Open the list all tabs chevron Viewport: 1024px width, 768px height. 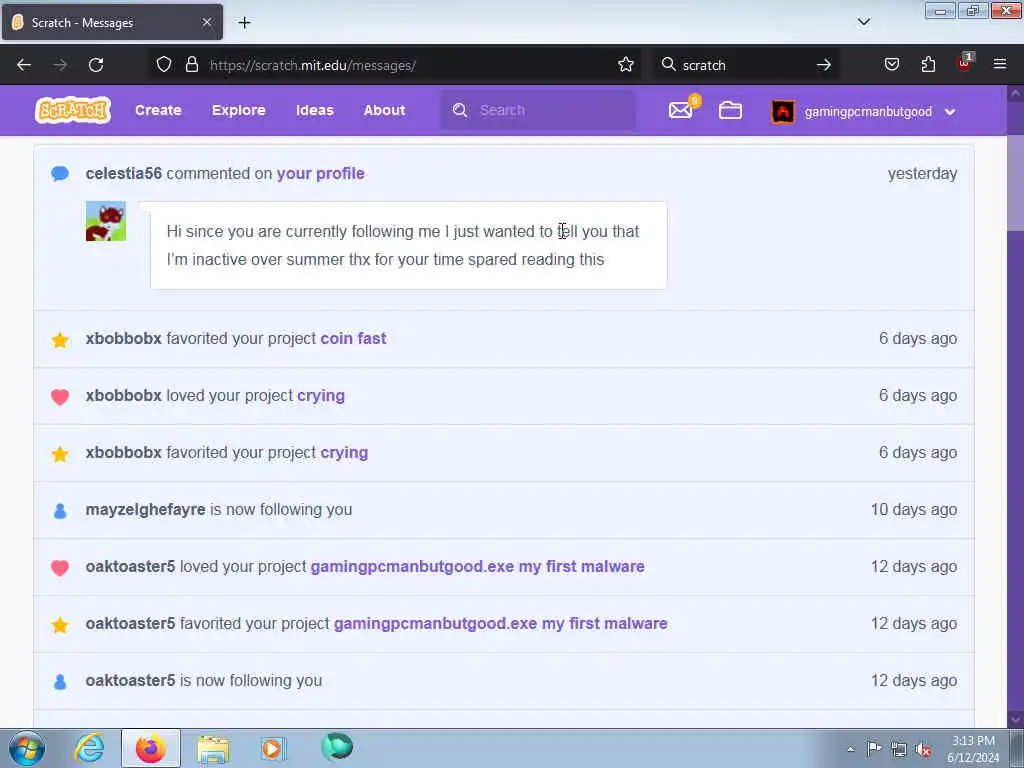point(864,22)
